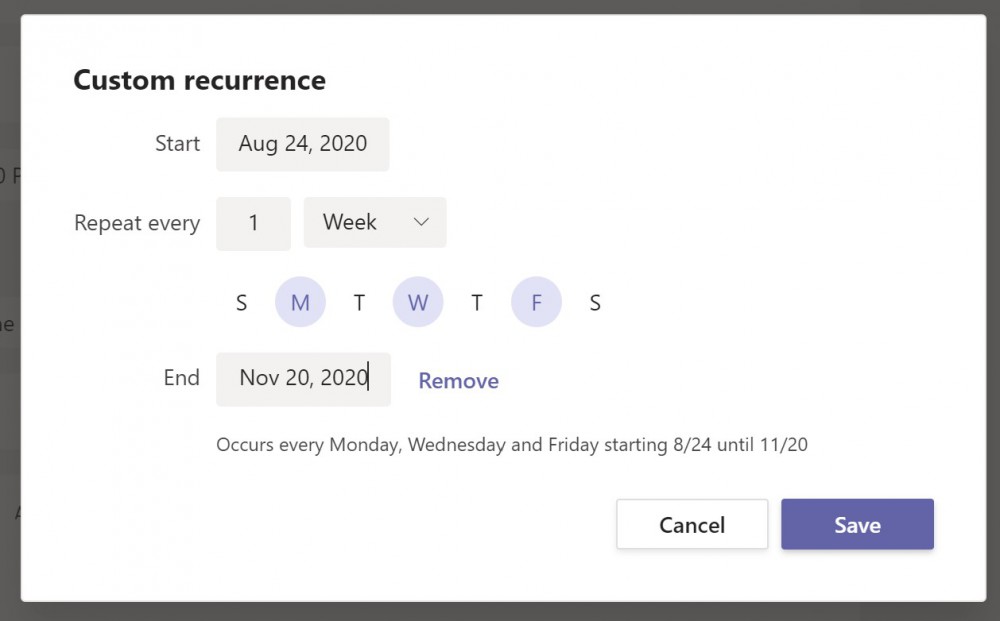This screenshot has width=1000, height=621.
Task: Click the End date field showing Nov 20
Action: pyautogui.click(x=302, y=379)
